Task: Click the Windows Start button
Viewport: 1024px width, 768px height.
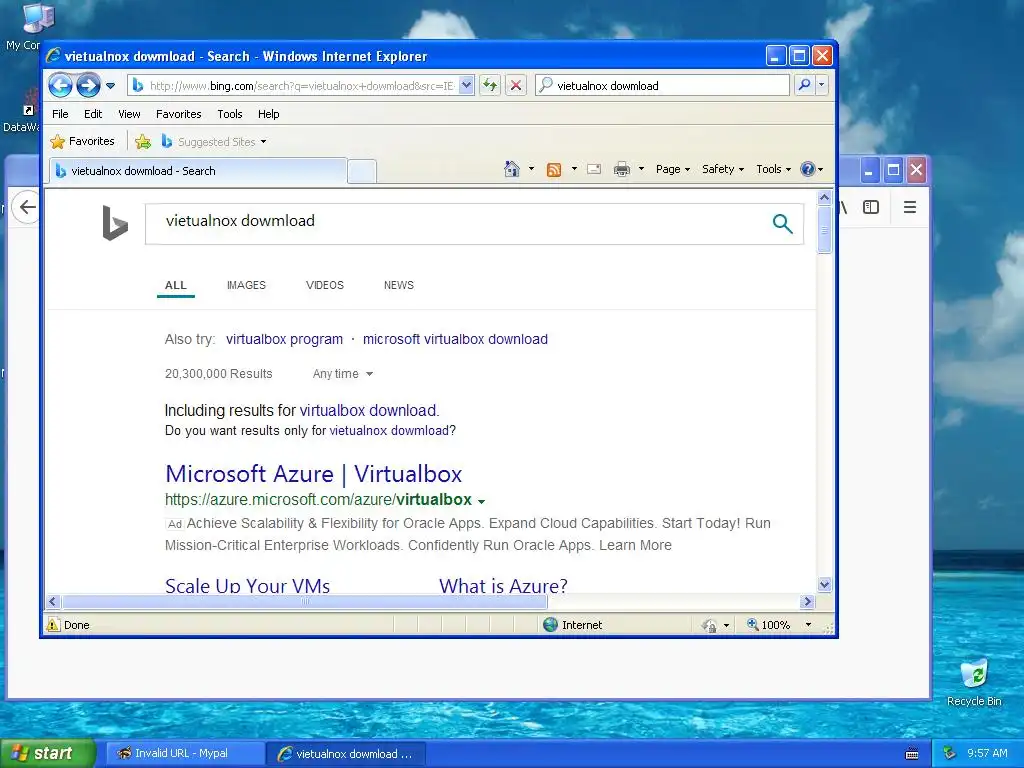Action: [x=48, y=753]
